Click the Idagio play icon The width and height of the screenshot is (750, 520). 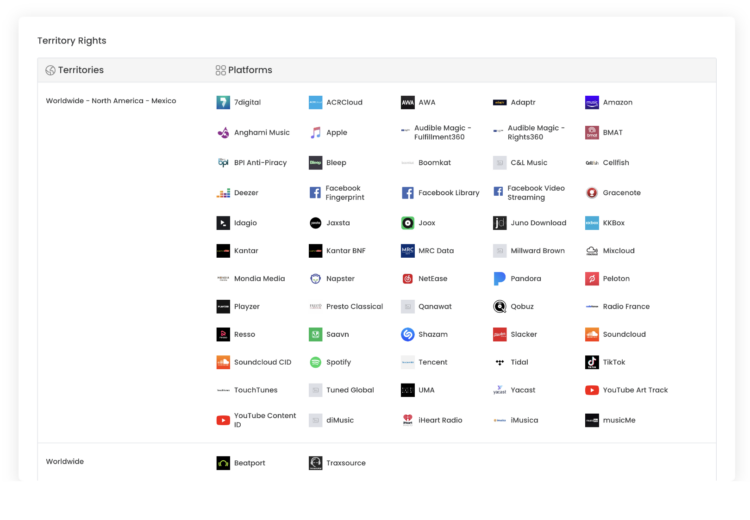pyautogui.click(x=223, y=223)
